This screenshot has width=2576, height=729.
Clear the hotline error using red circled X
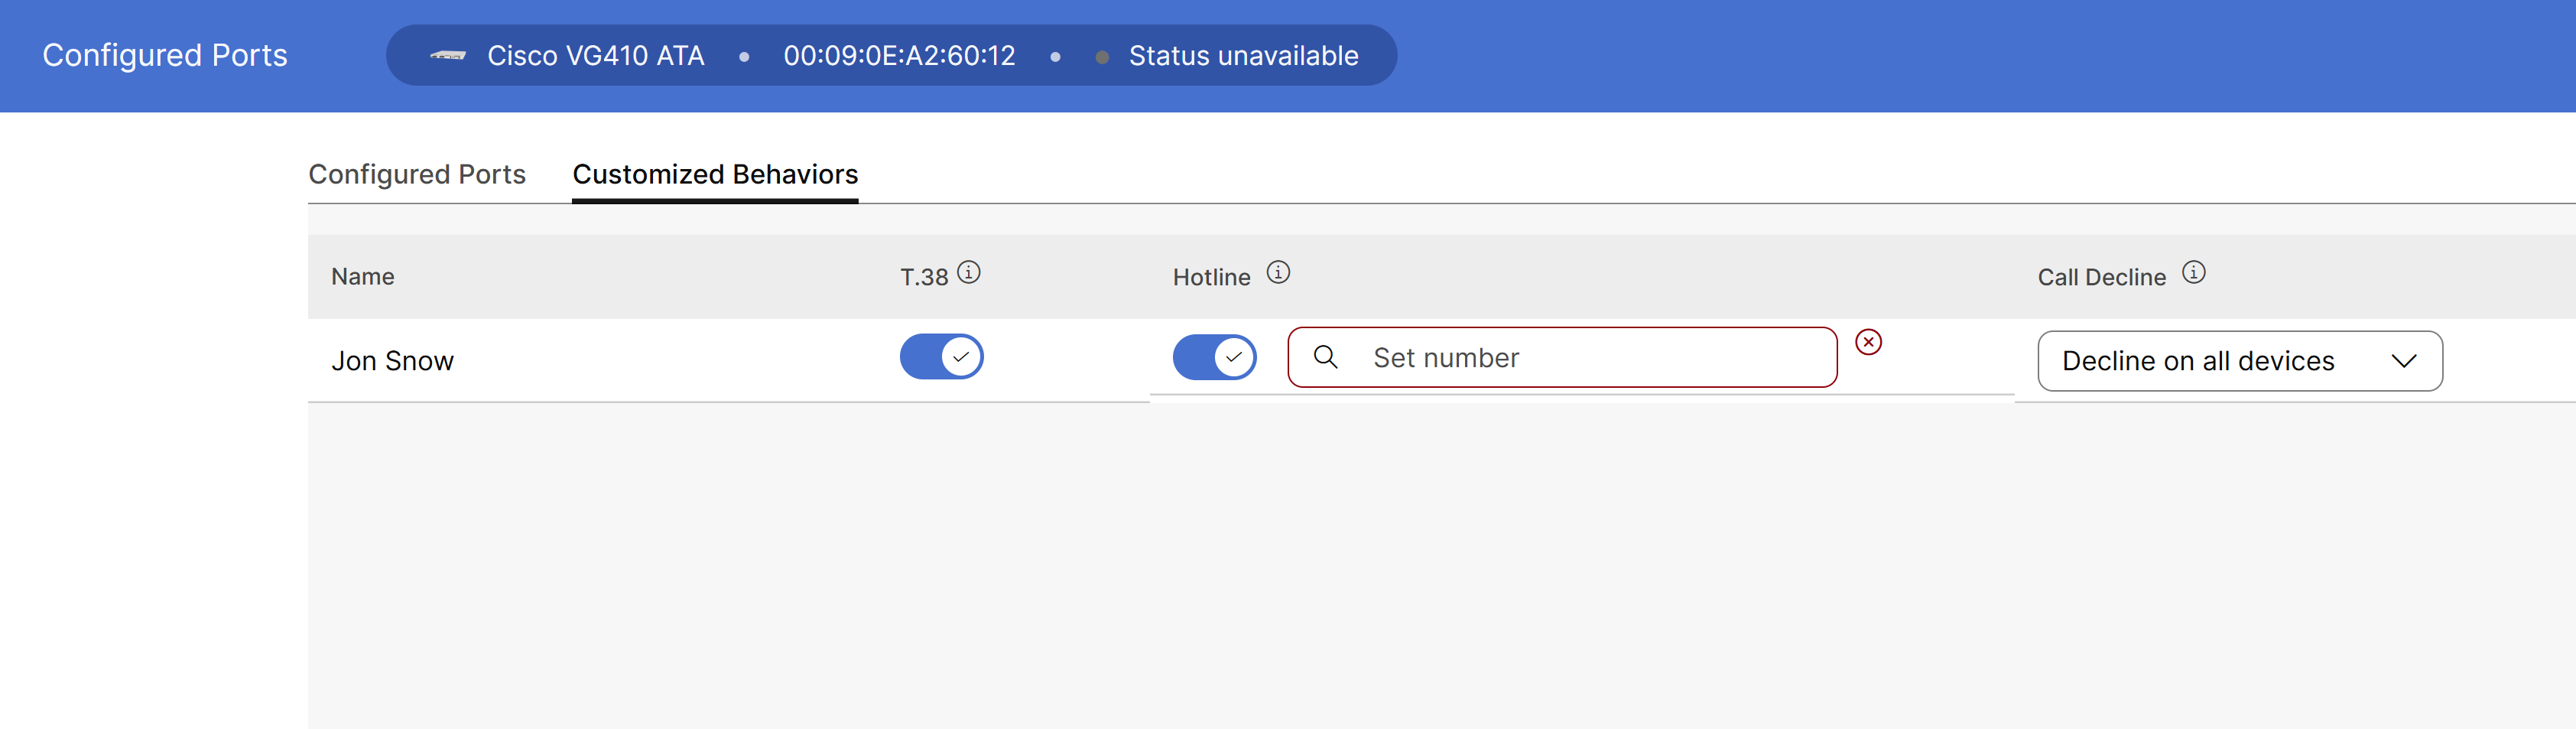(1870, 342)
